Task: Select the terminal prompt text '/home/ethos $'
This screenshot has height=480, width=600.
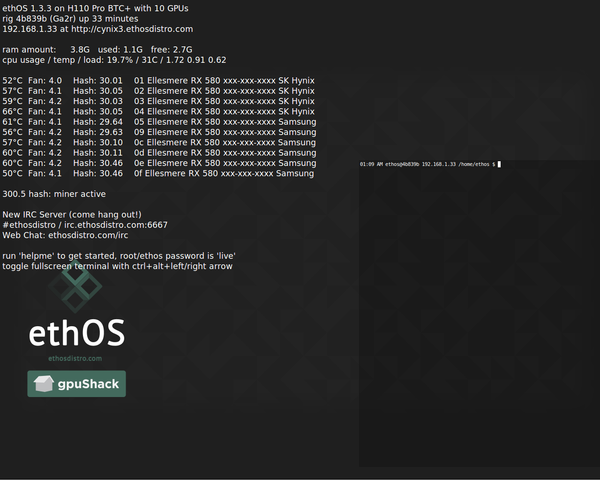Action: tap(477, 164)
